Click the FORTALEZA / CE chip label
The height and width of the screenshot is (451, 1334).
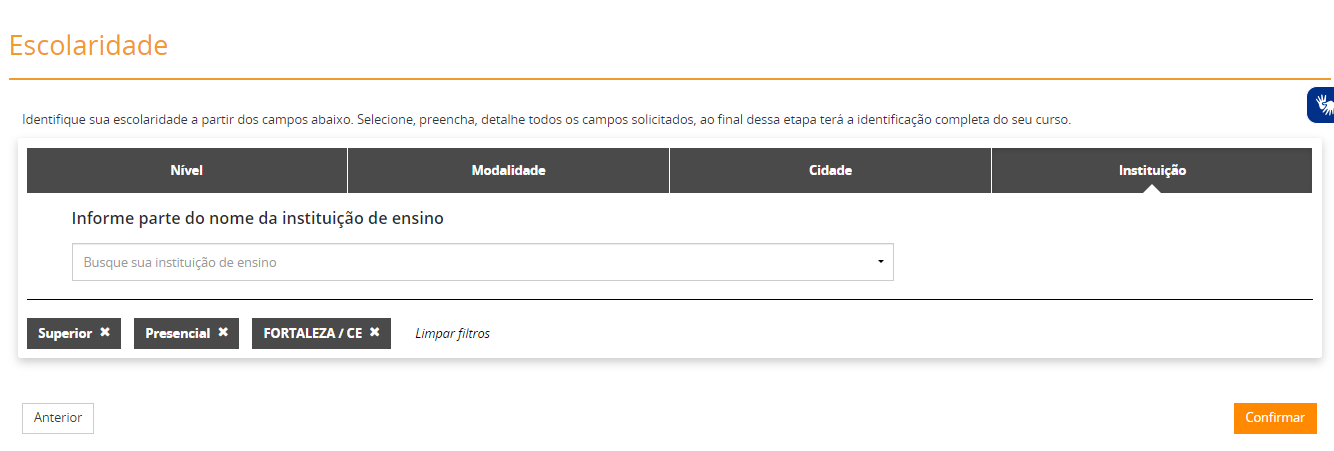click(x=313, y=334)
